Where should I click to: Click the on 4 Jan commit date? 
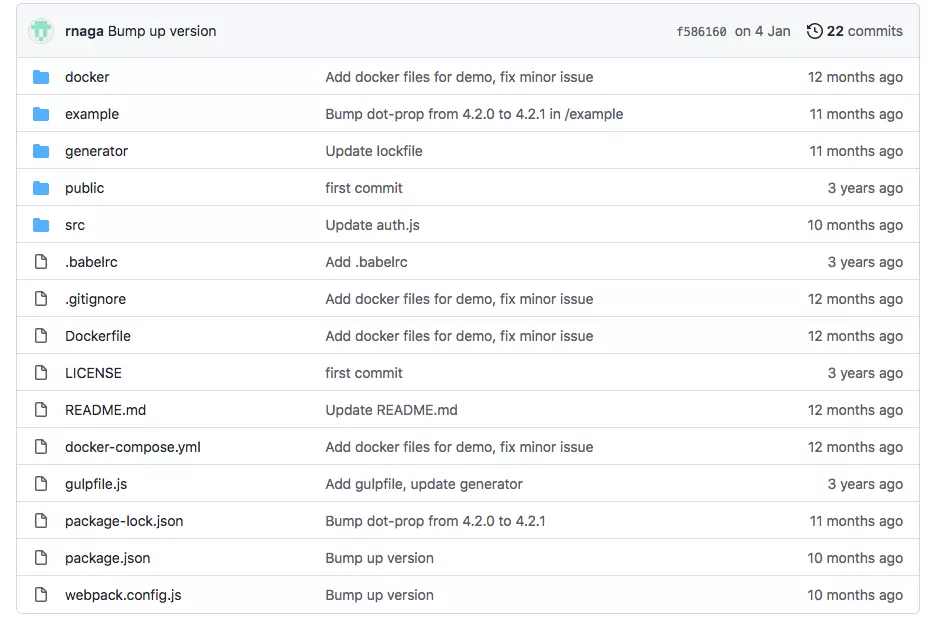pyautogui.click(x=763, y=31)
